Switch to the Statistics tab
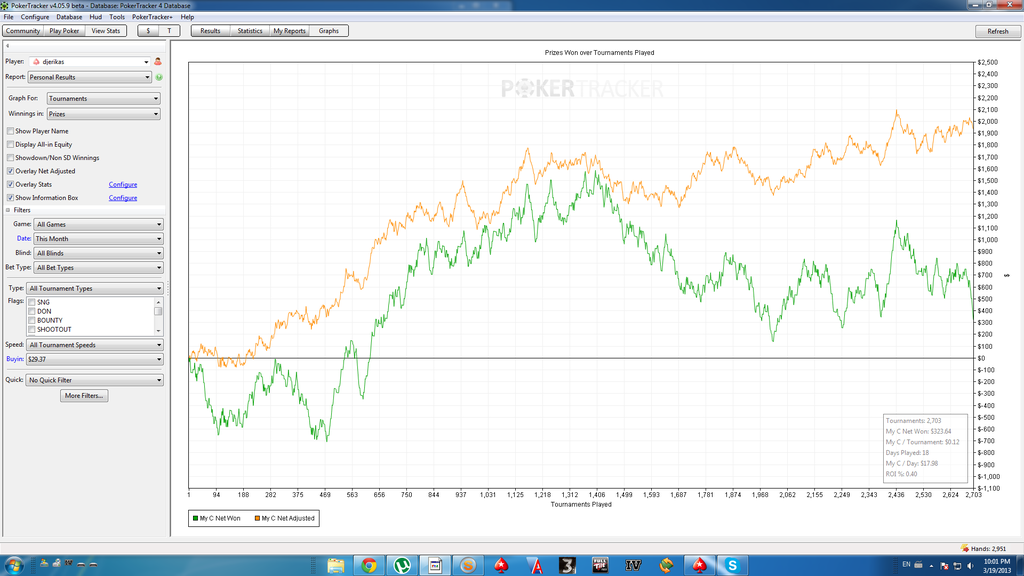The image size is (1024, 576). click(x=250, y=31)
